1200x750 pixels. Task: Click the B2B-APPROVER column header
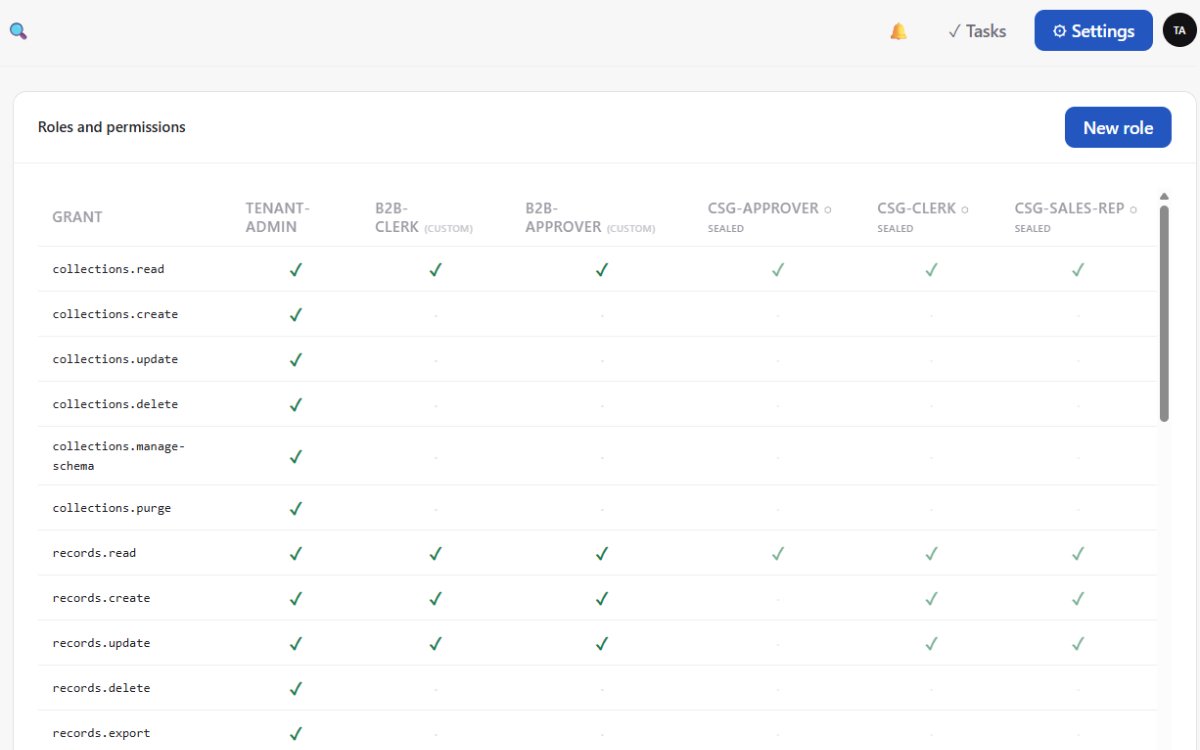(590, 217)
